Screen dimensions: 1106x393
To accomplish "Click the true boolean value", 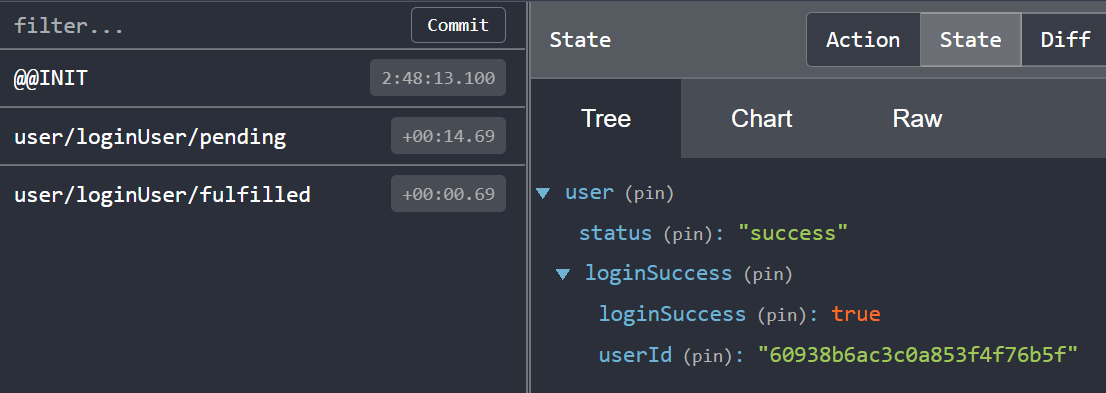I will tap(856, 314).
